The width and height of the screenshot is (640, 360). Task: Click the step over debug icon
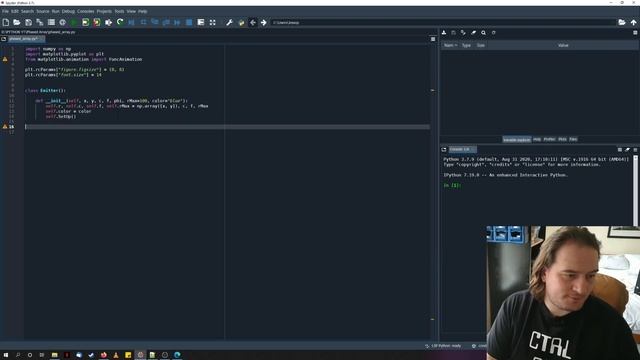pyautogui.click(x=143, y=22)
